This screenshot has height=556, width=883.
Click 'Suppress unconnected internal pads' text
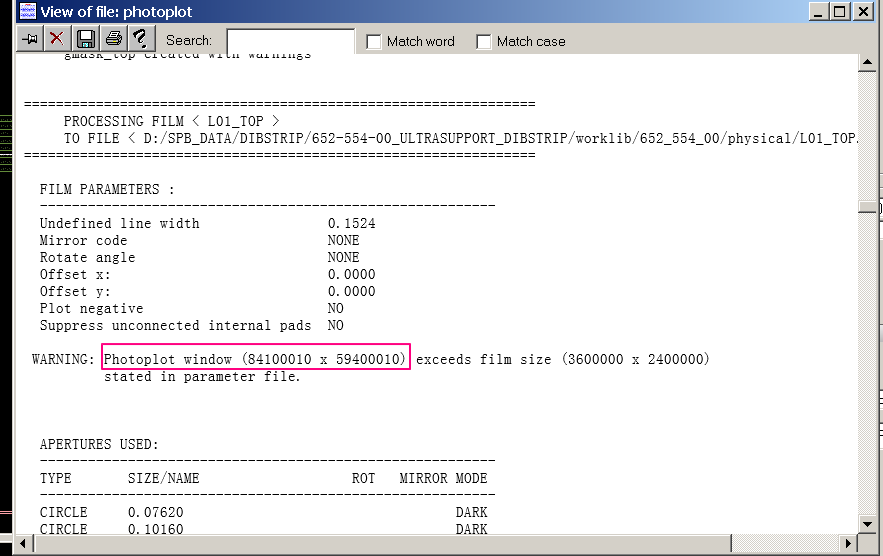pyautogui.click(x=175, y=326)
